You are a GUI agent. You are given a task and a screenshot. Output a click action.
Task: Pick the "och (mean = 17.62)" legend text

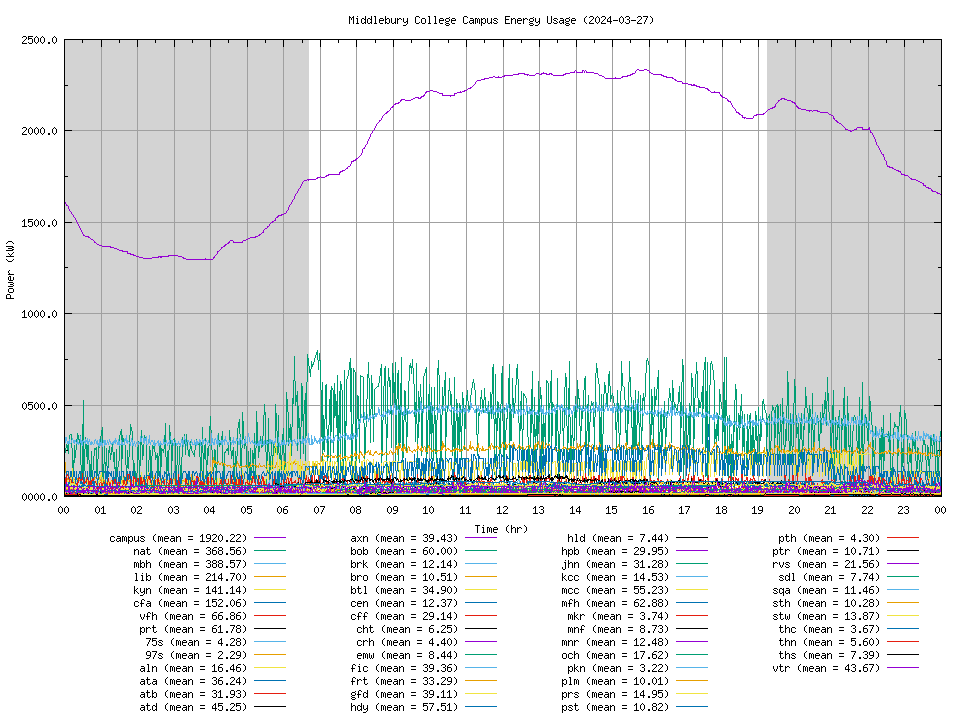(x=615, y=655)
